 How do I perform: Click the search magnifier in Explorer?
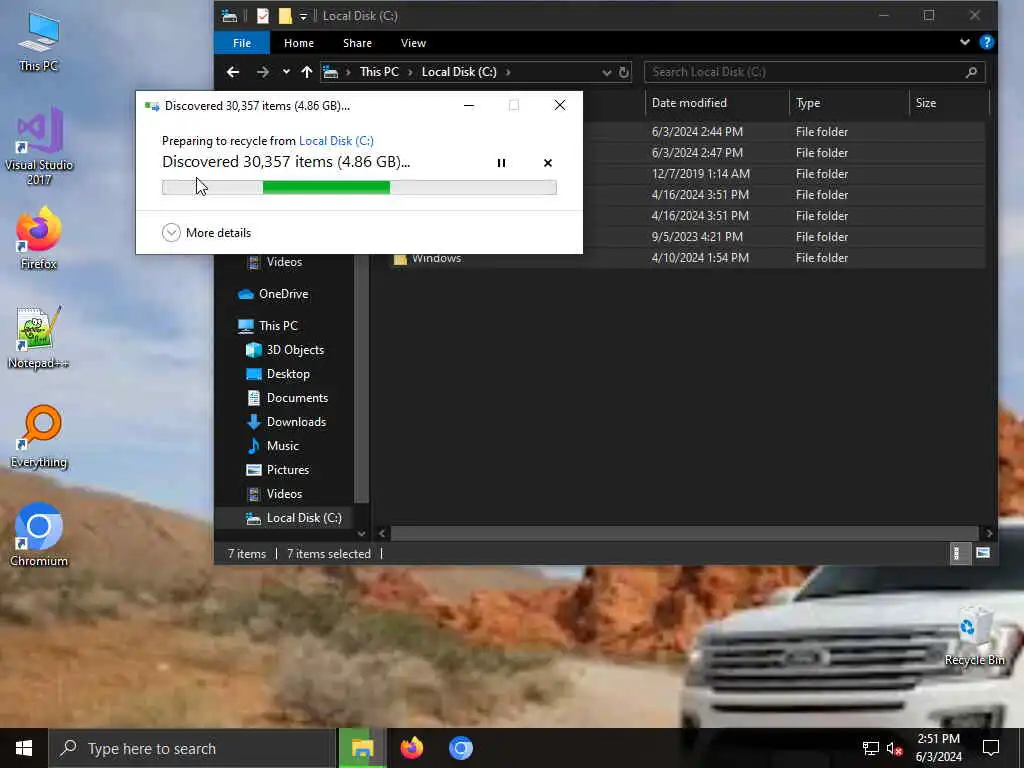point(971,72)
